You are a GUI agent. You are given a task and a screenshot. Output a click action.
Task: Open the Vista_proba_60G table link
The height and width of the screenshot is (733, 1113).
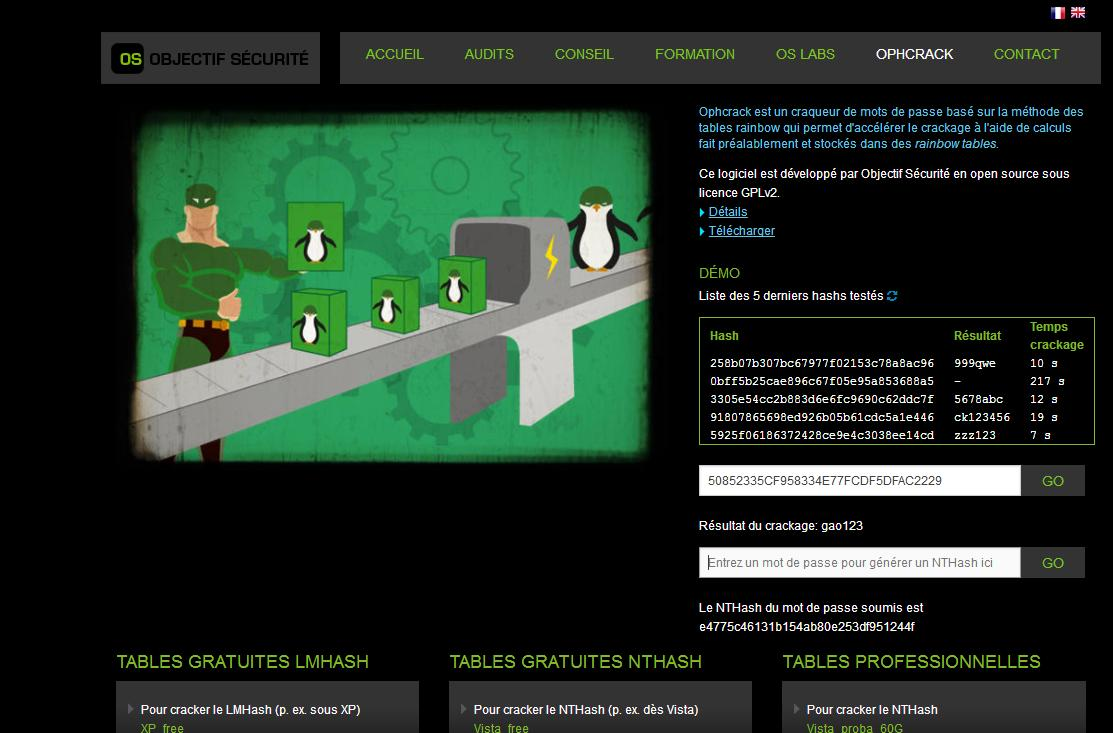tap(855, 728)
